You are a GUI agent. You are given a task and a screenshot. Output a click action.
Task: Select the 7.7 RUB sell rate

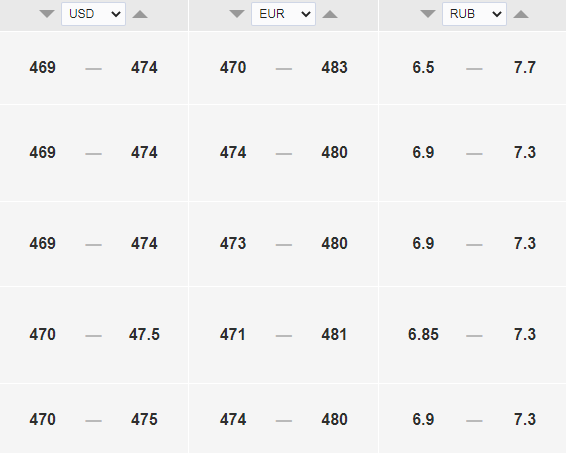[525, 67]
